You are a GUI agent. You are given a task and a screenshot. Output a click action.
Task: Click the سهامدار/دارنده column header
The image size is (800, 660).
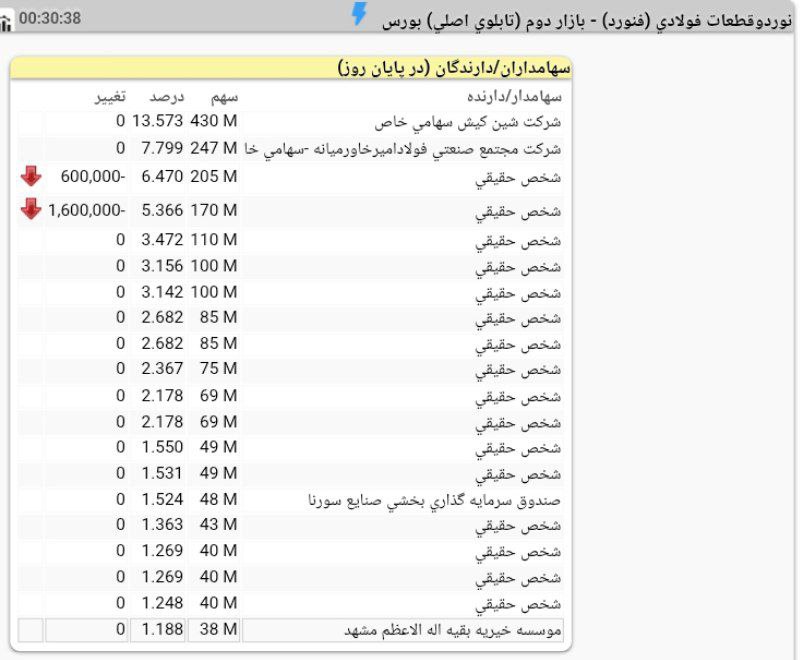(x=514, y=97)
